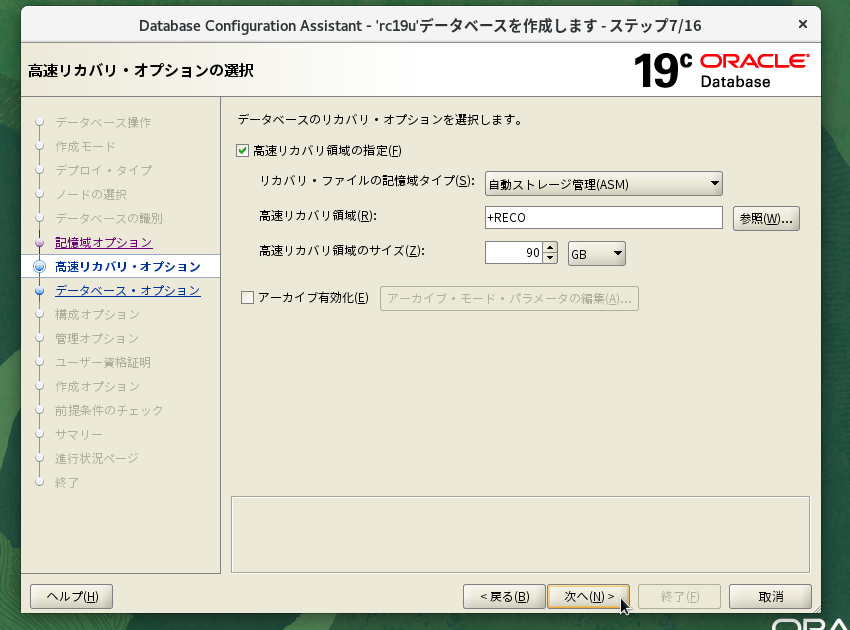Viewport: 850px width, 630px height.
Task: Click the デプロイ・タイプ step label
Action: (104, 170)
